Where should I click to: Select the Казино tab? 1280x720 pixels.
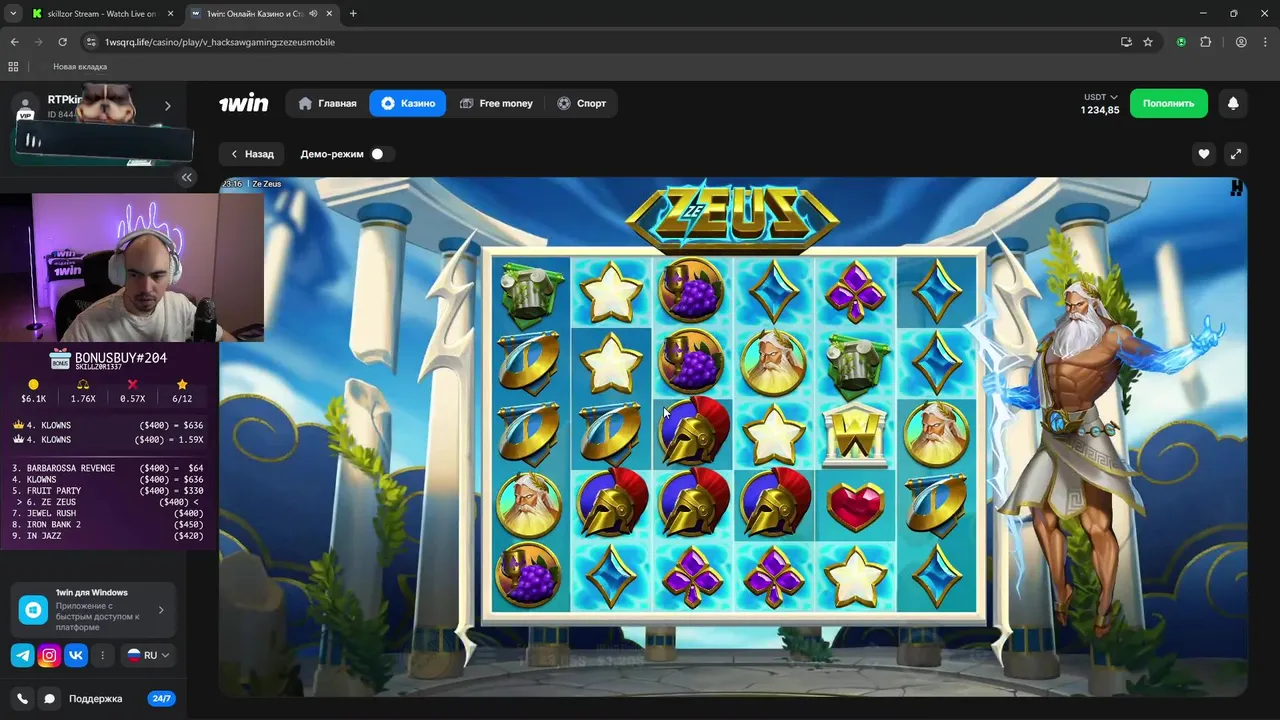coord(407,103)
